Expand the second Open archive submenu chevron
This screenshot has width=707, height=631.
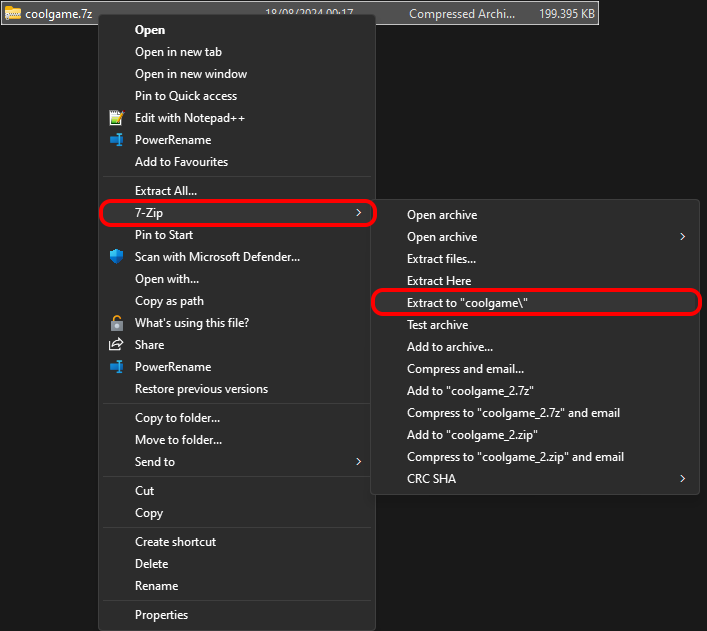point(683,237)
